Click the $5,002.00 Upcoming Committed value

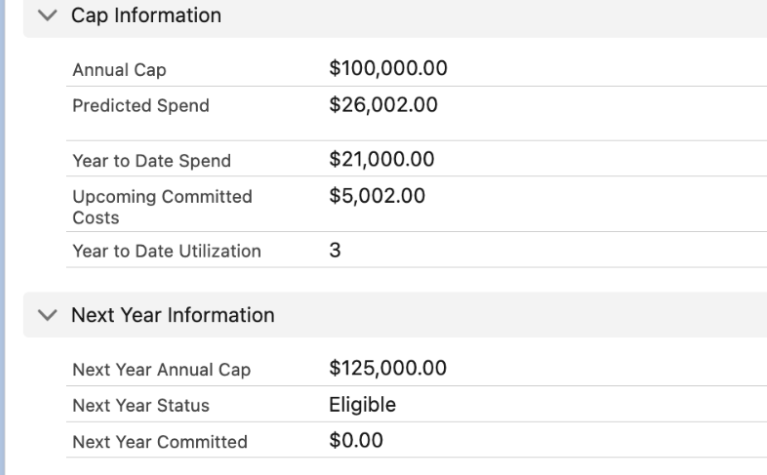(x=378, y=196)
